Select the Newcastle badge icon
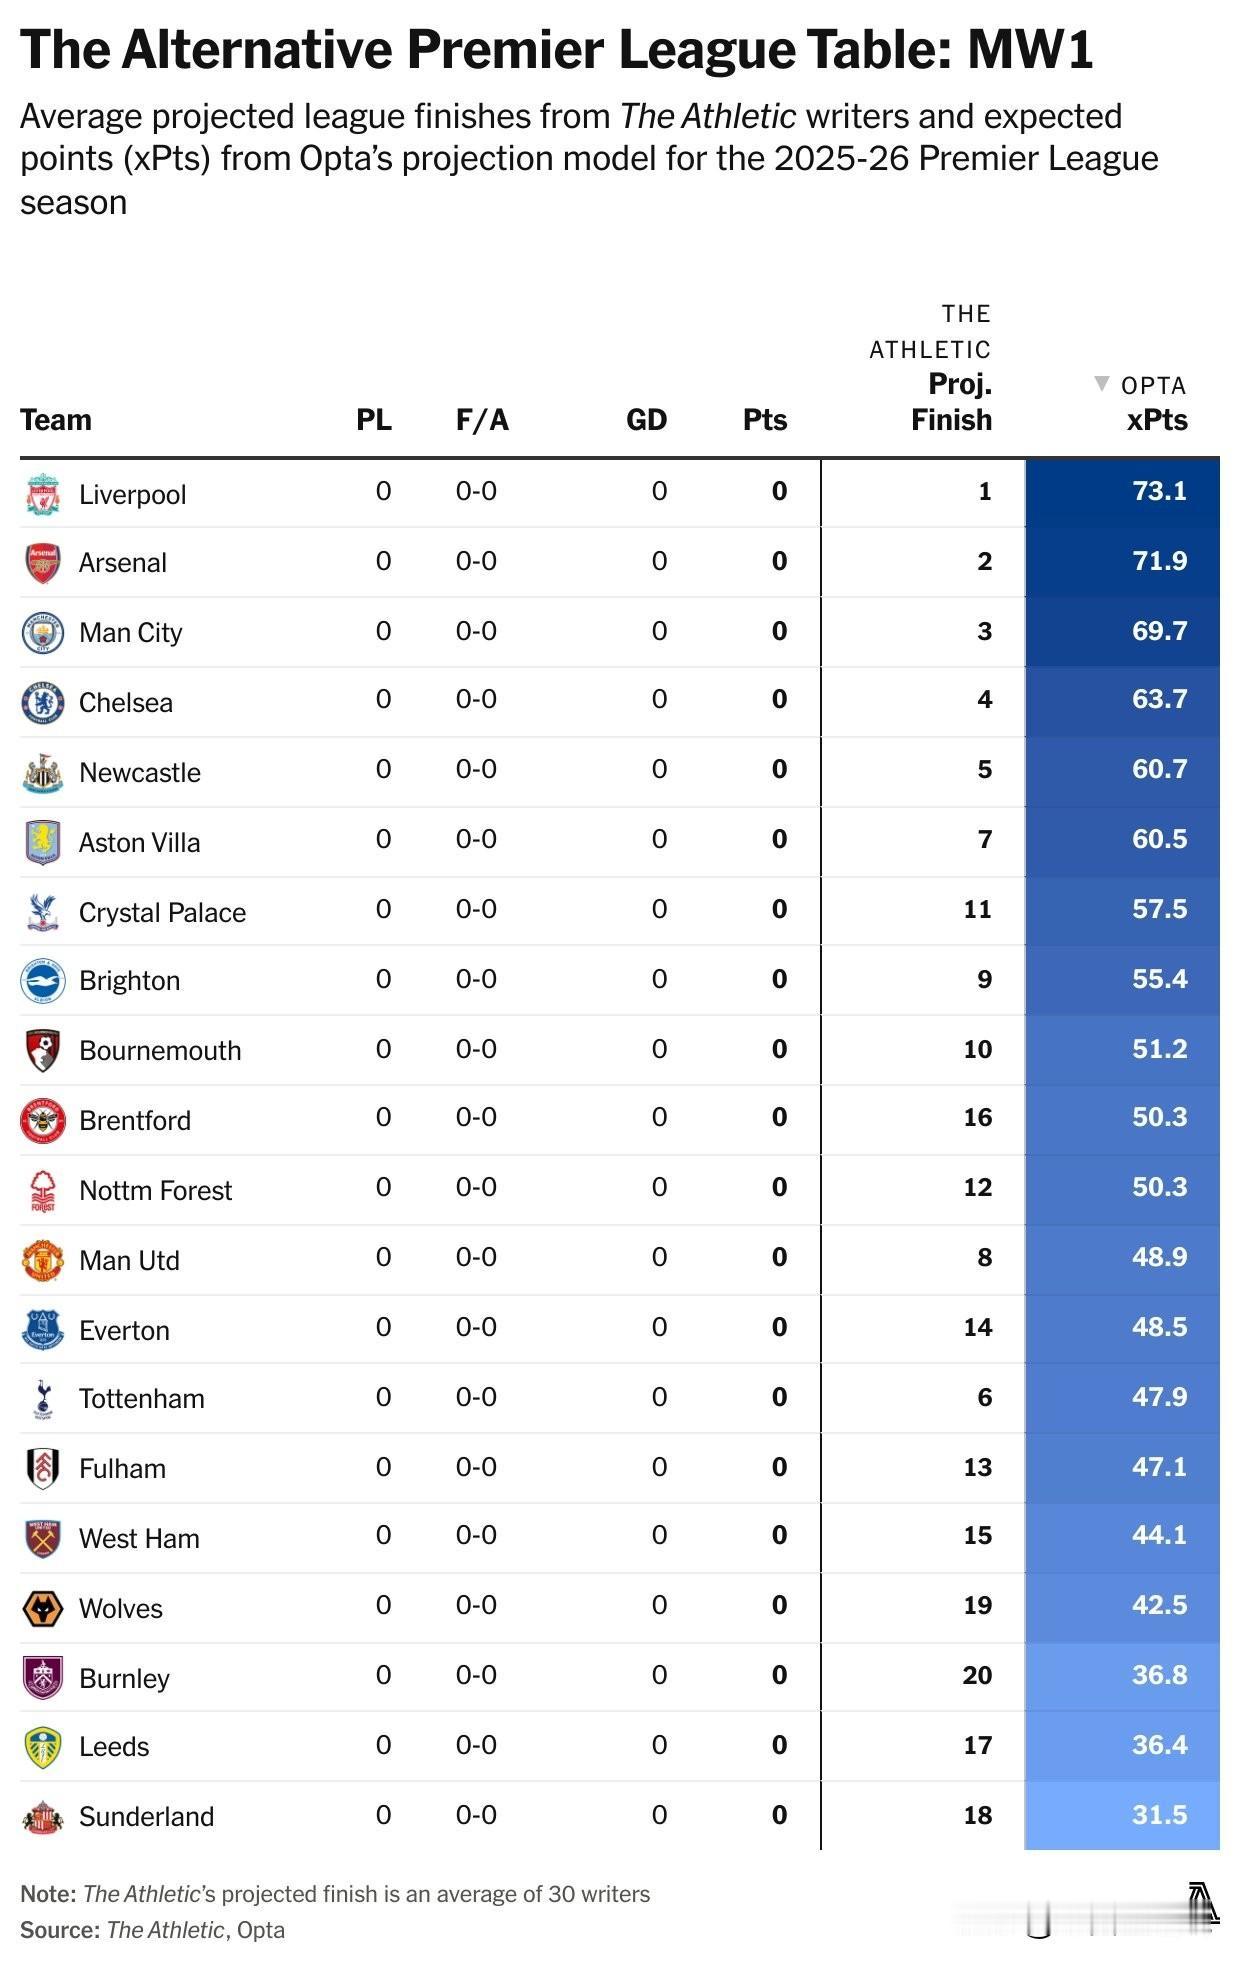 [43, 773]
